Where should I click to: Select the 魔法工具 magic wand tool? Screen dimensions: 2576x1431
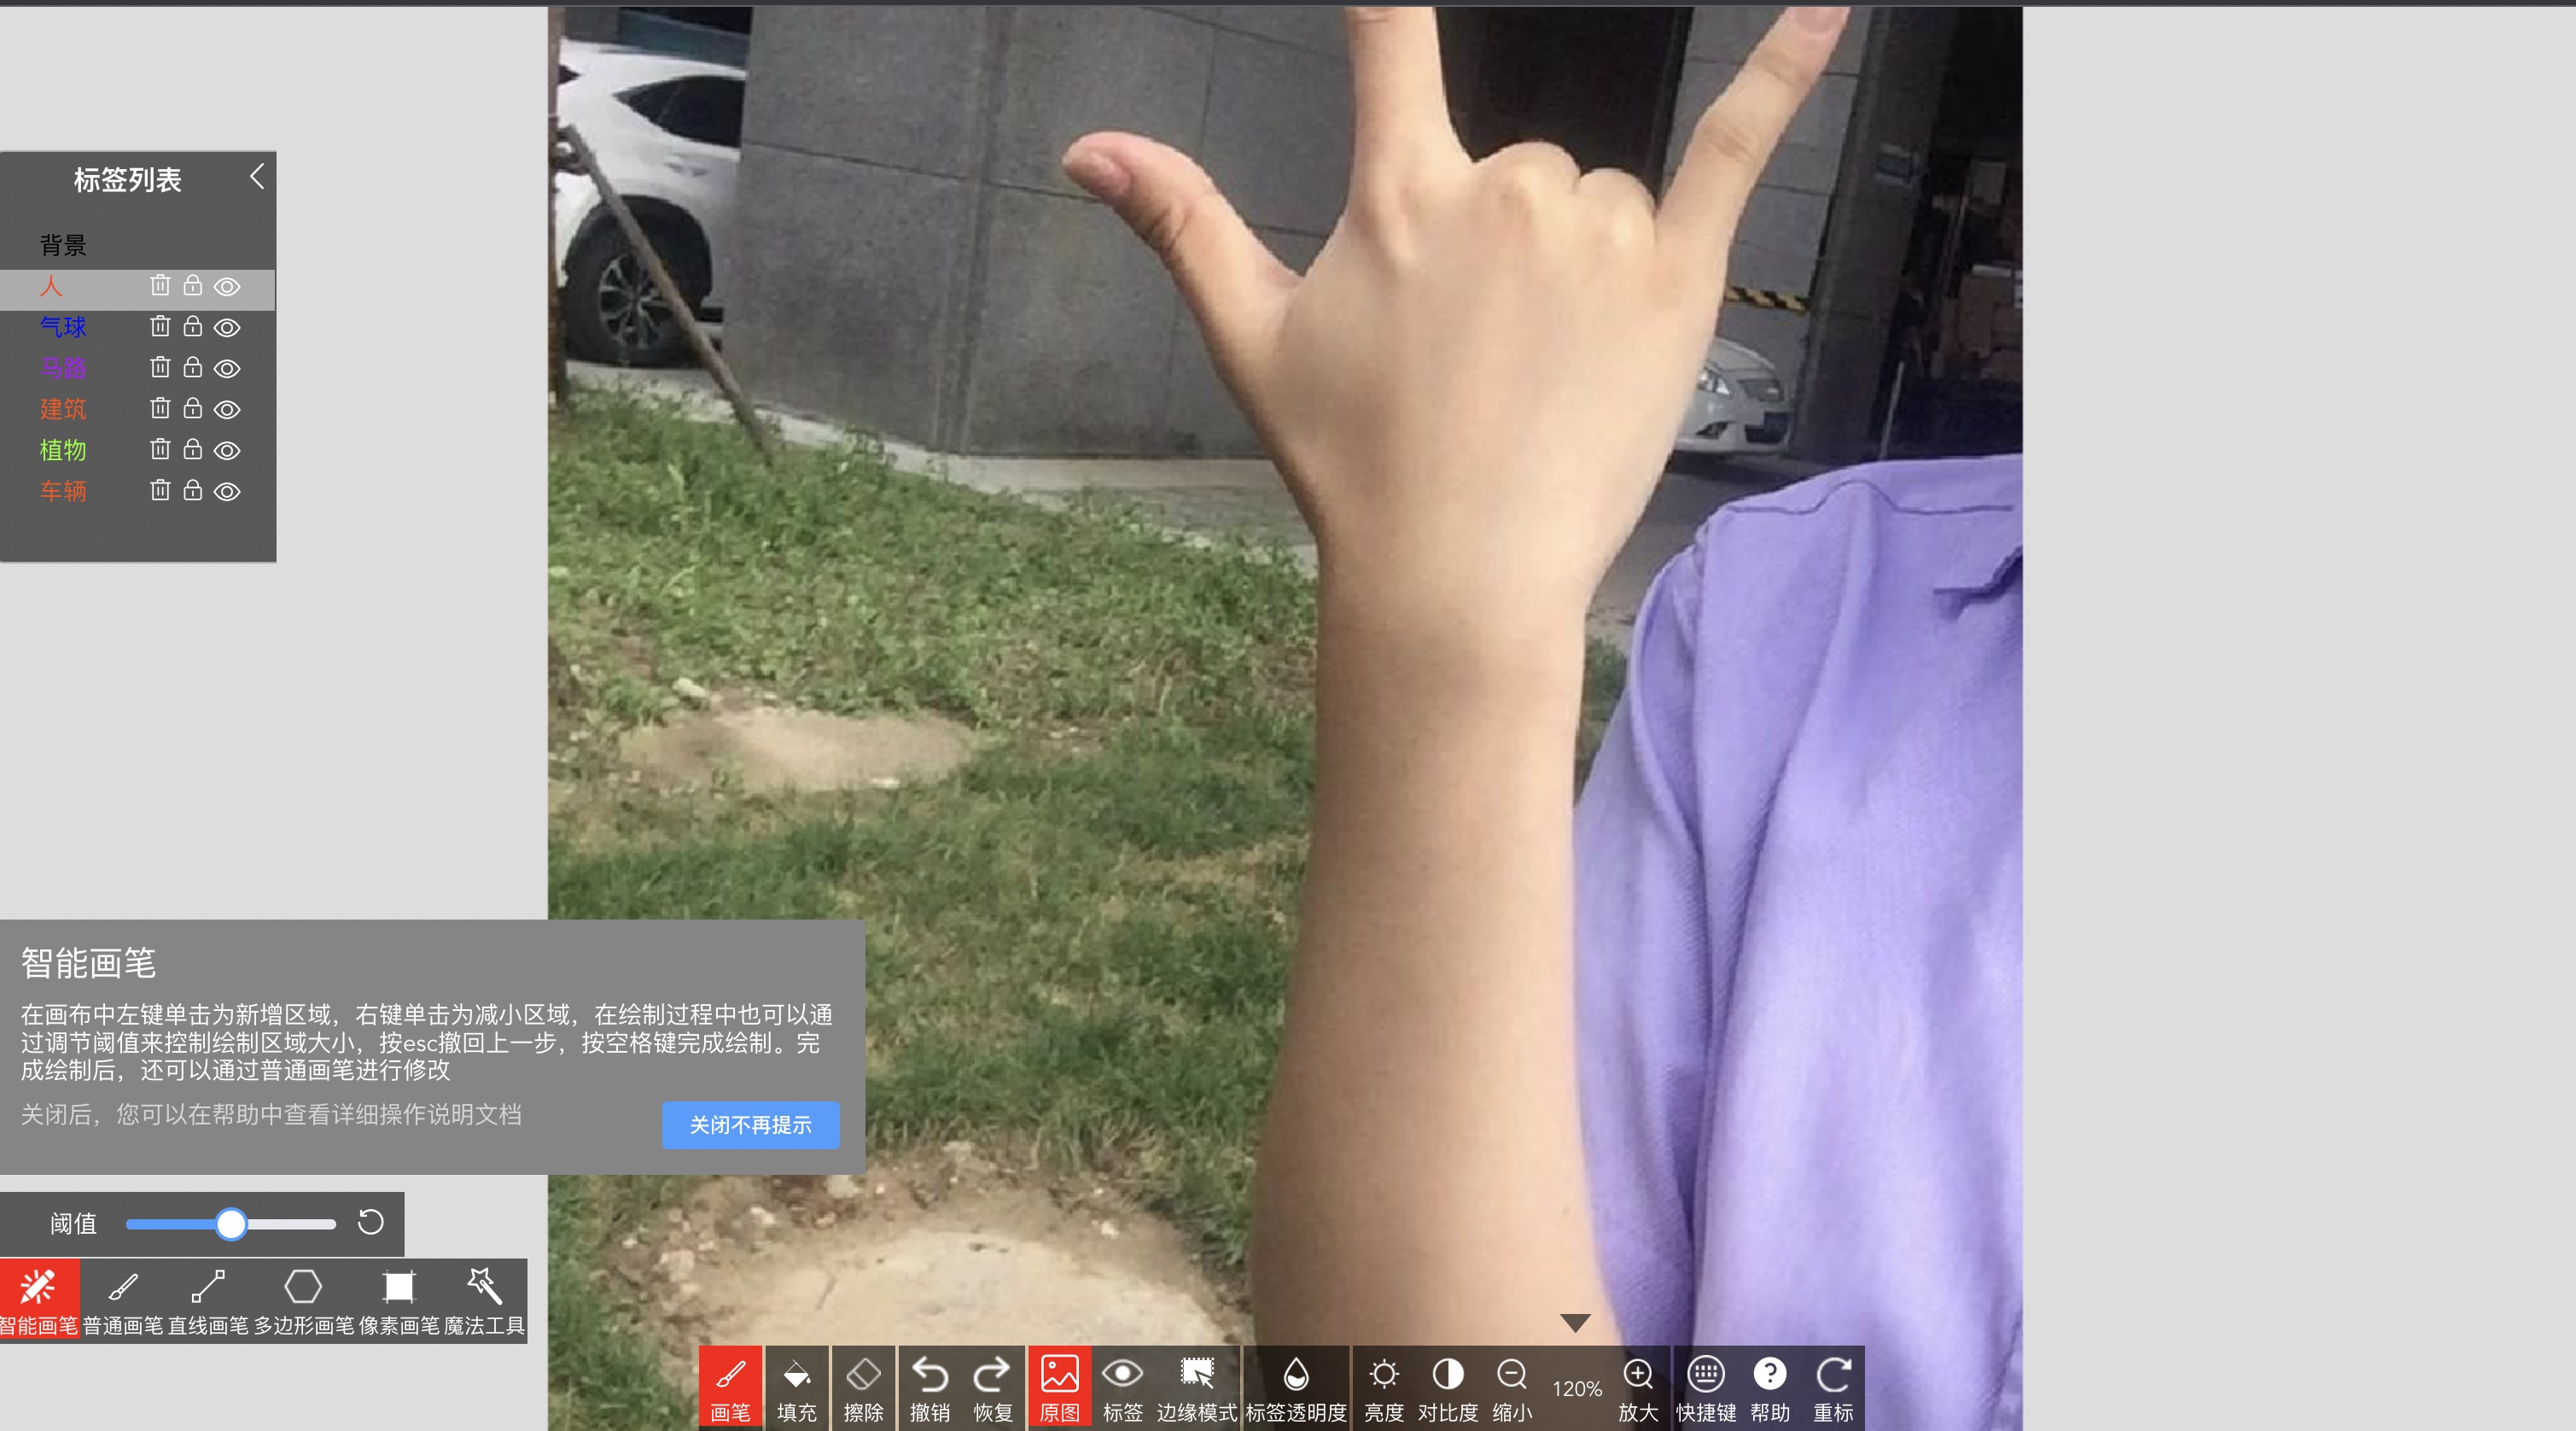coord(484,1300)
